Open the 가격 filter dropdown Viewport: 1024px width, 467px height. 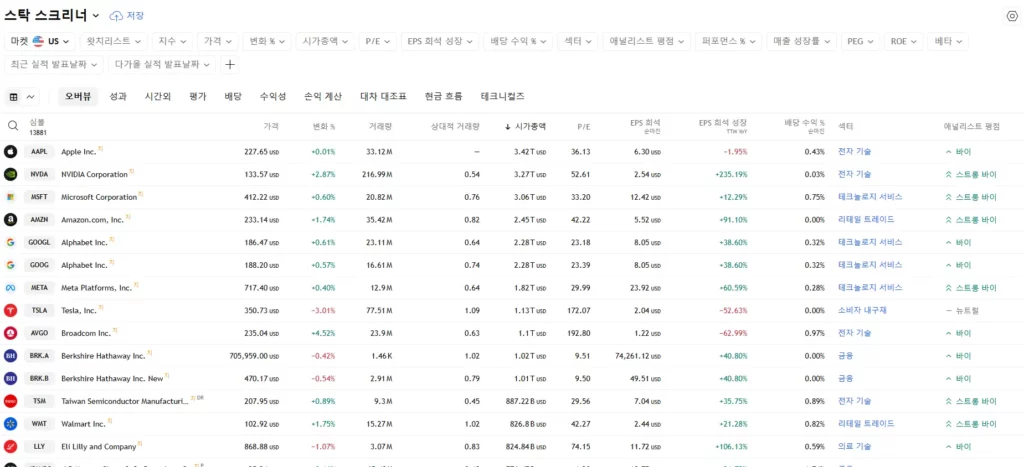(x=217, y=41)
